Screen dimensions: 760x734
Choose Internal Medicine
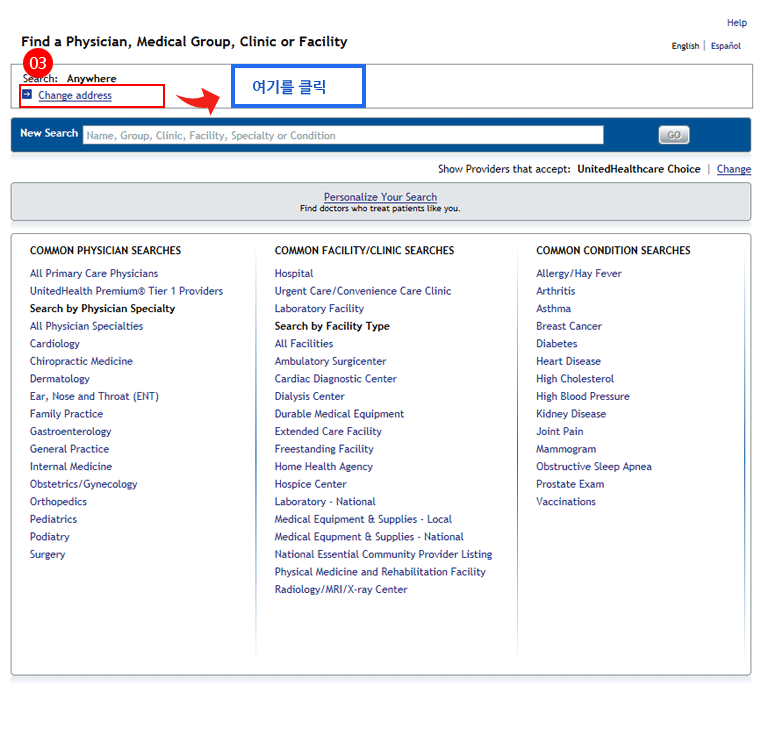pos(71,466)
